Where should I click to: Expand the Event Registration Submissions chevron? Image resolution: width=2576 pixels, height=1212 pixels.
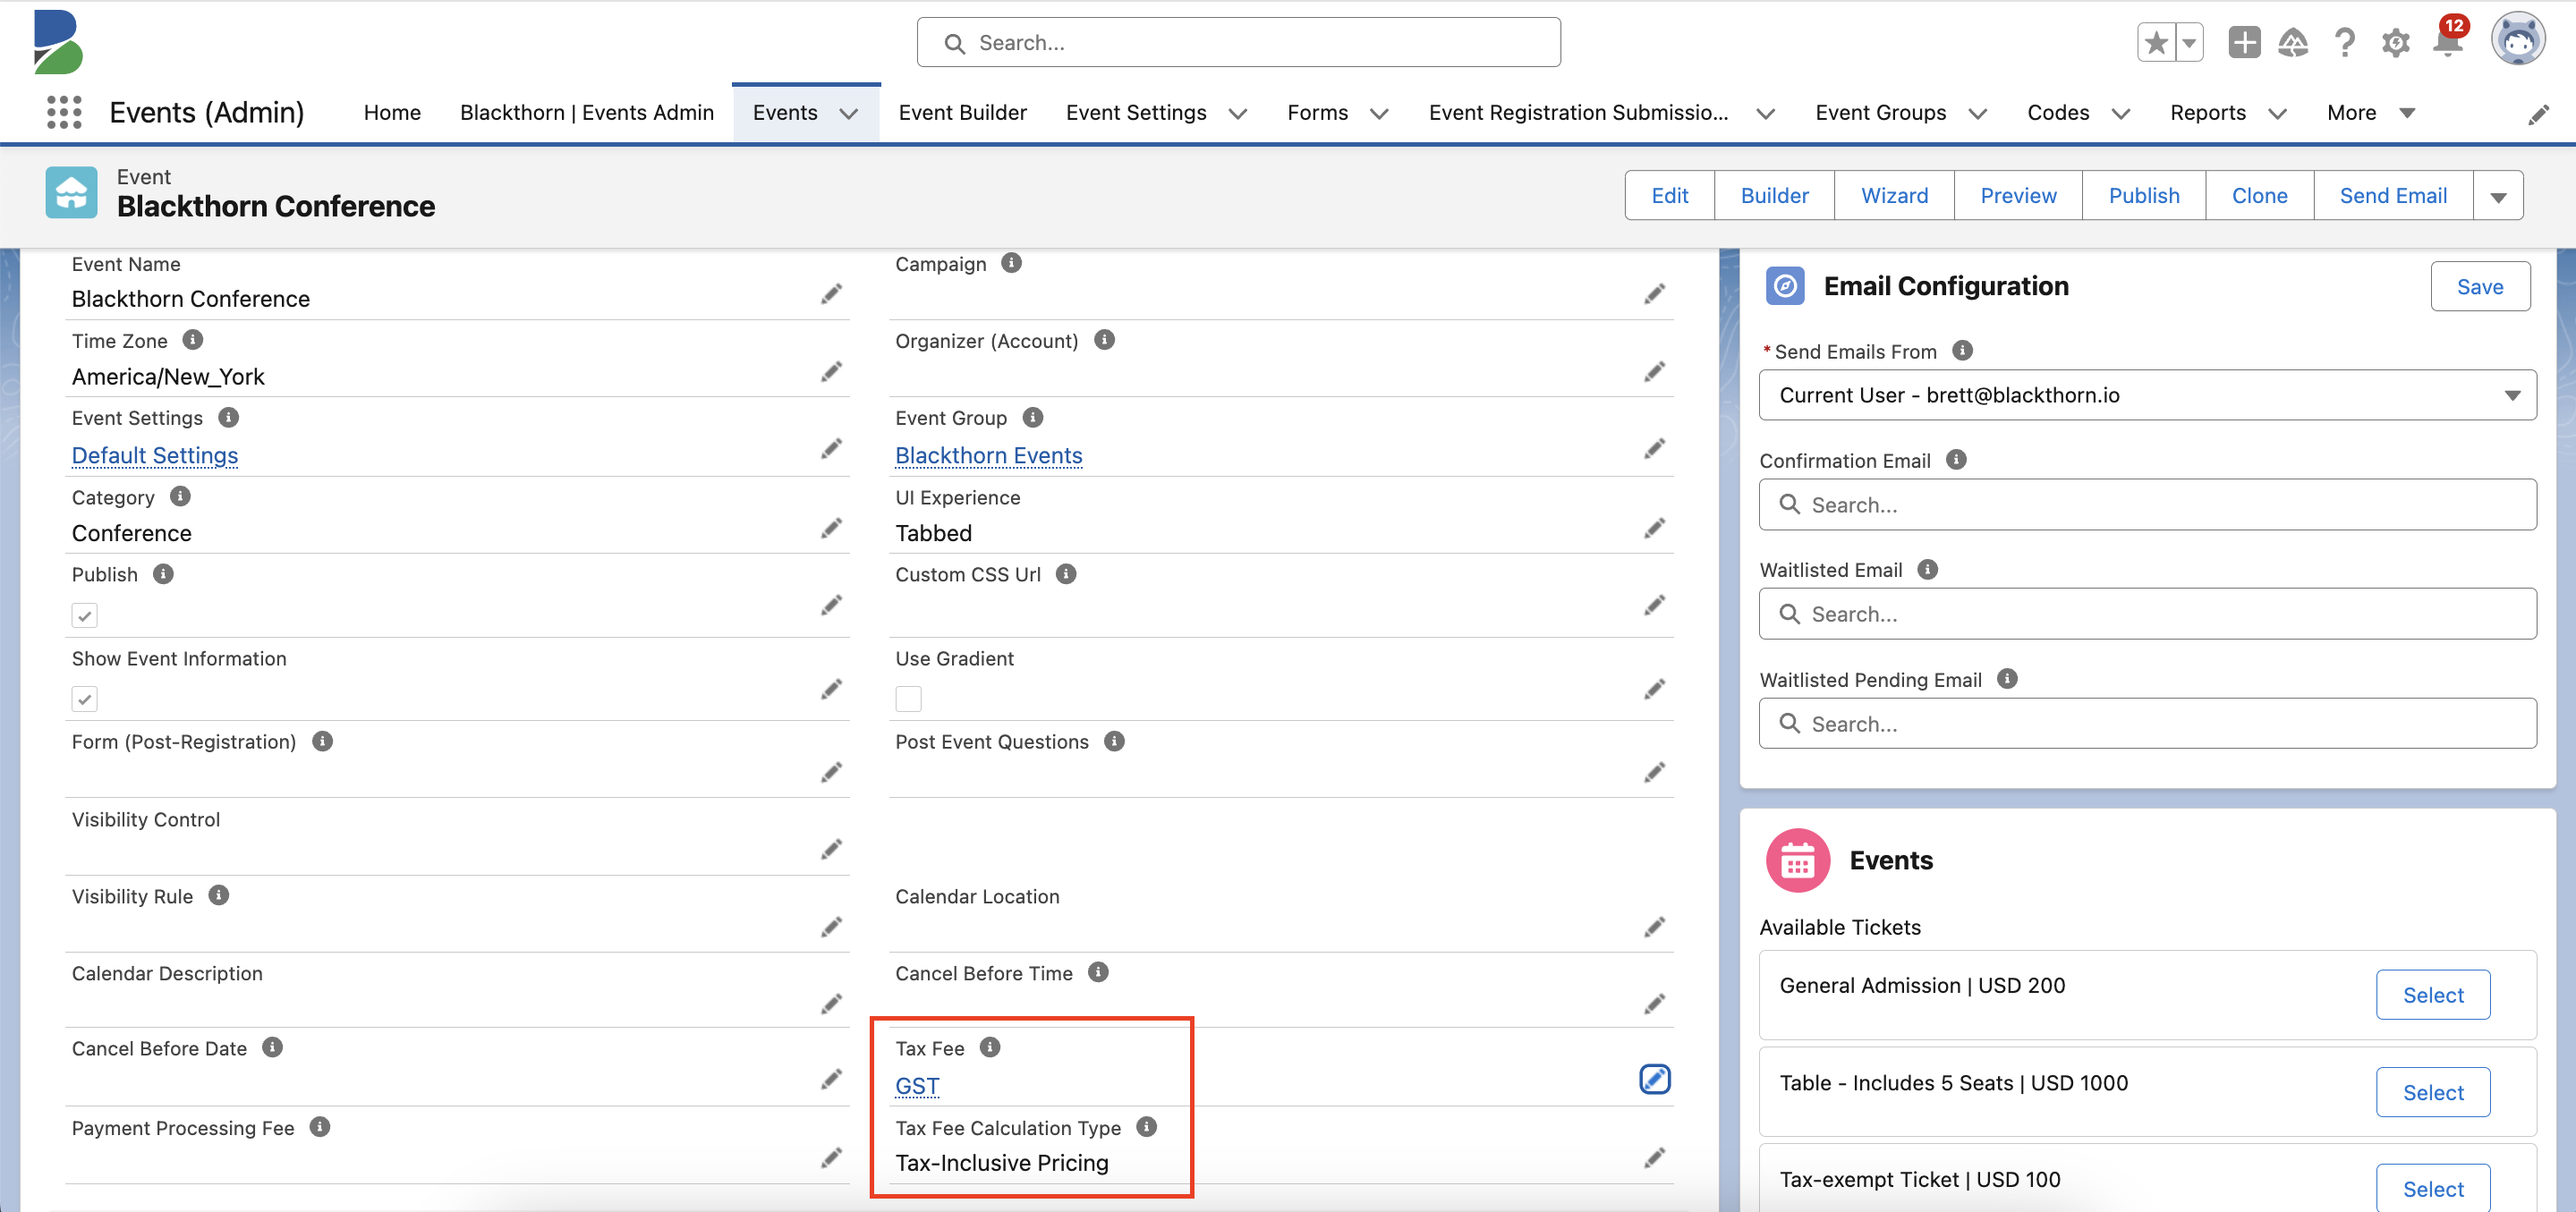click(x=1766, y=114)
